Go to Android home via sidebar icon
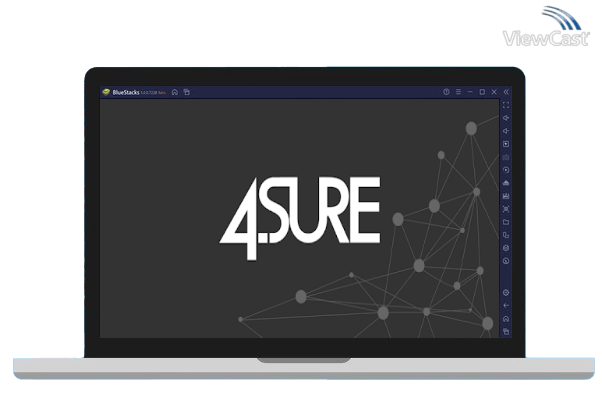This screenshot has width=602, height=414. (506, 319)
